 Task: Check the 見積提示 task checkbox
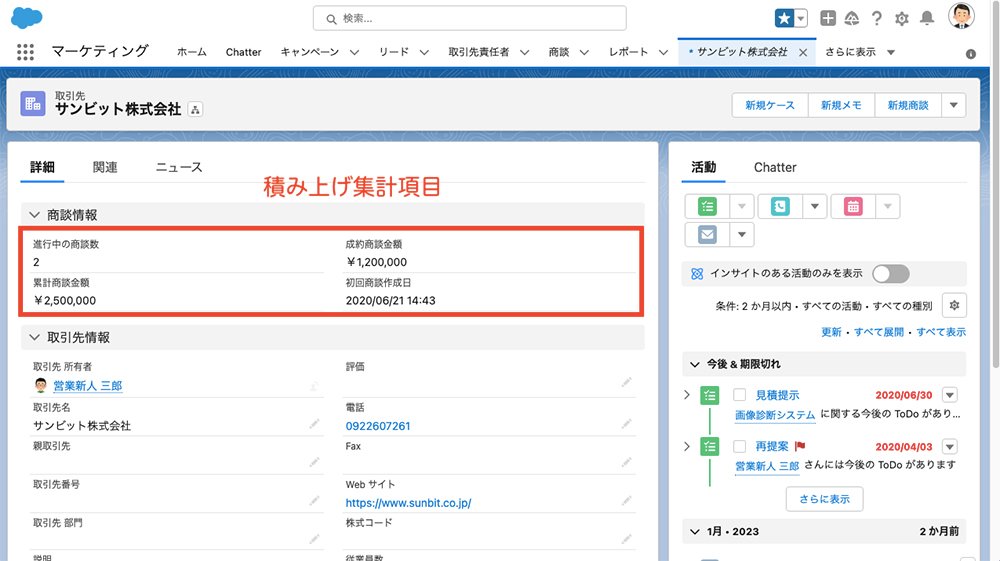tap(739, 395)
